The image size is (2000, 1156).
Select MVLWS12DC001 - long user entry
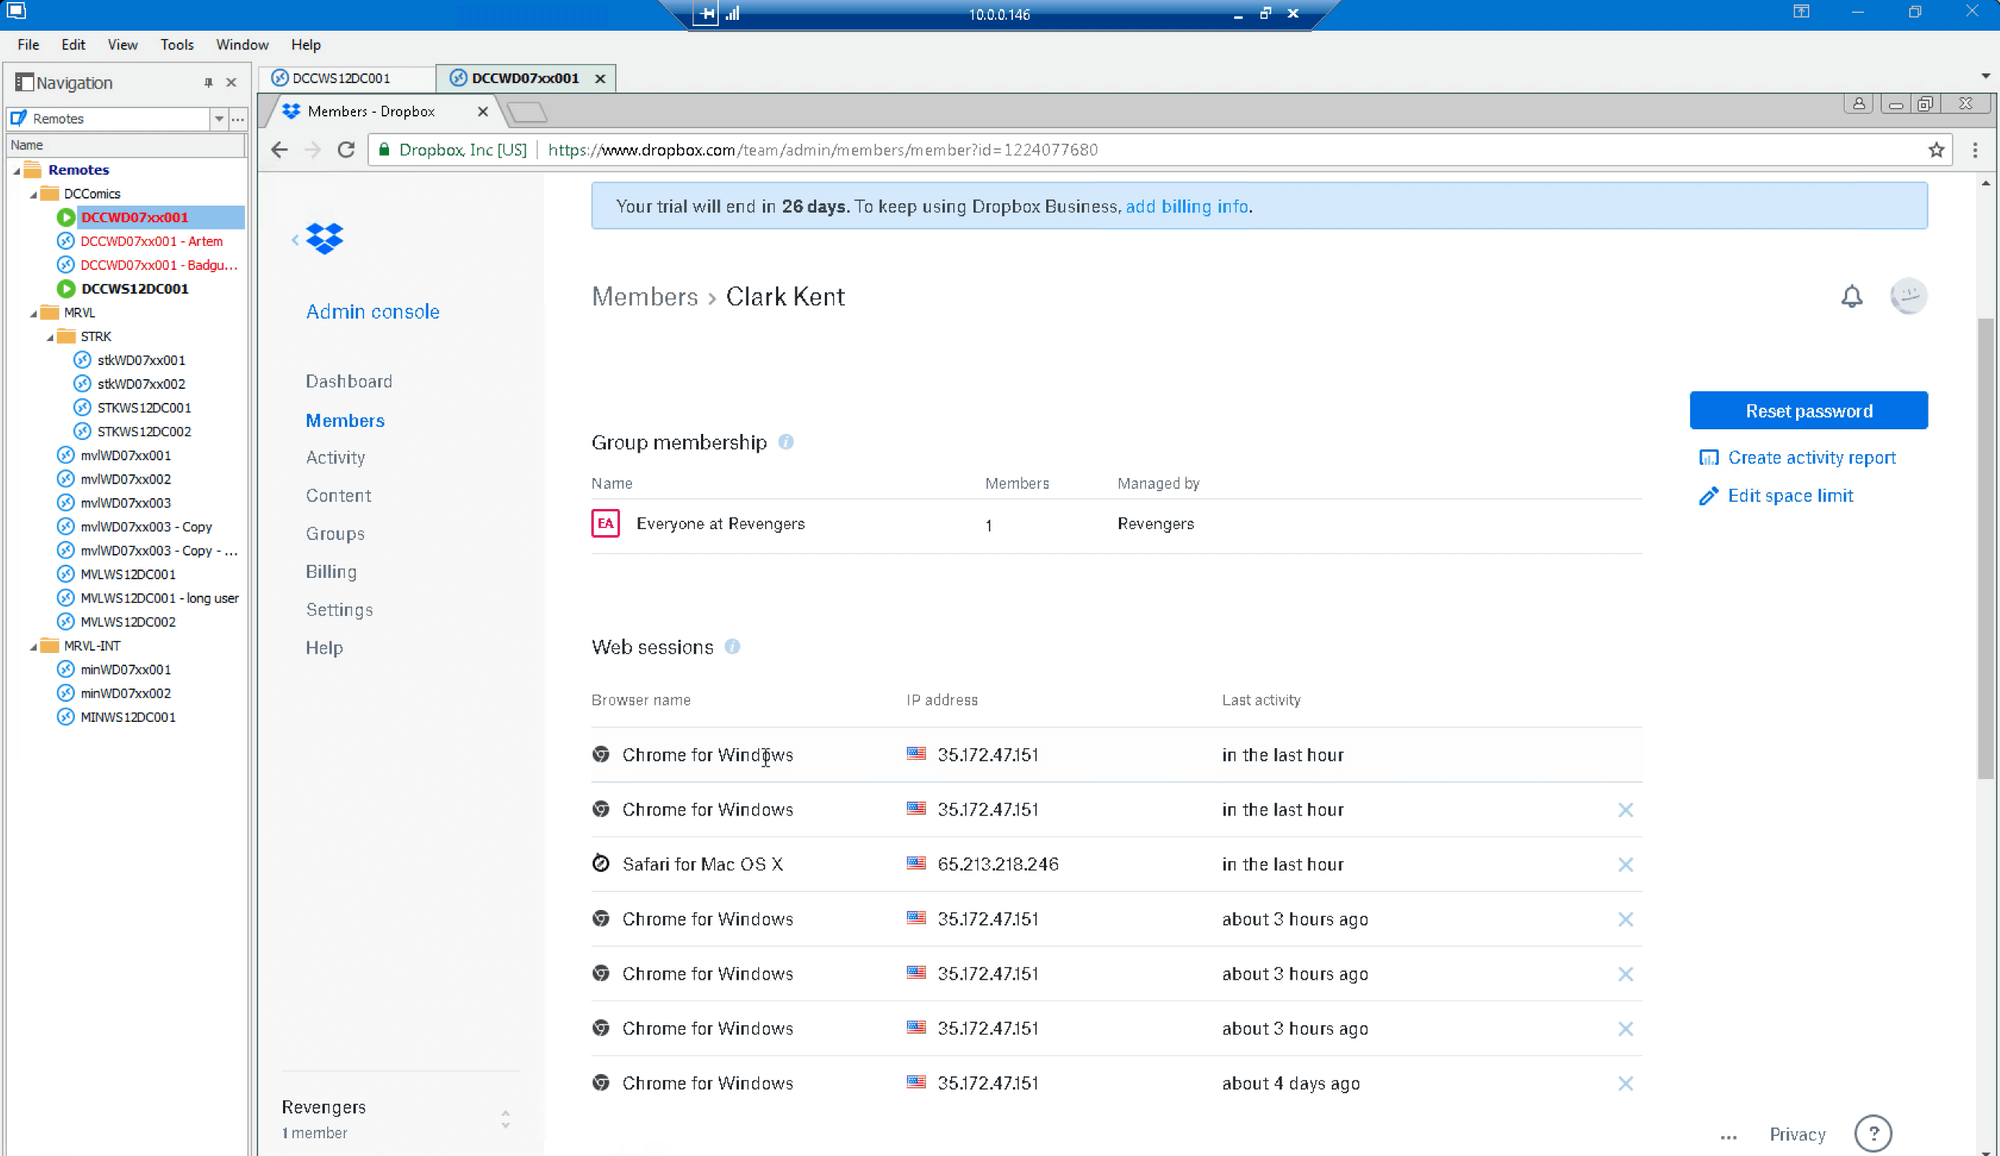[159, 599]
